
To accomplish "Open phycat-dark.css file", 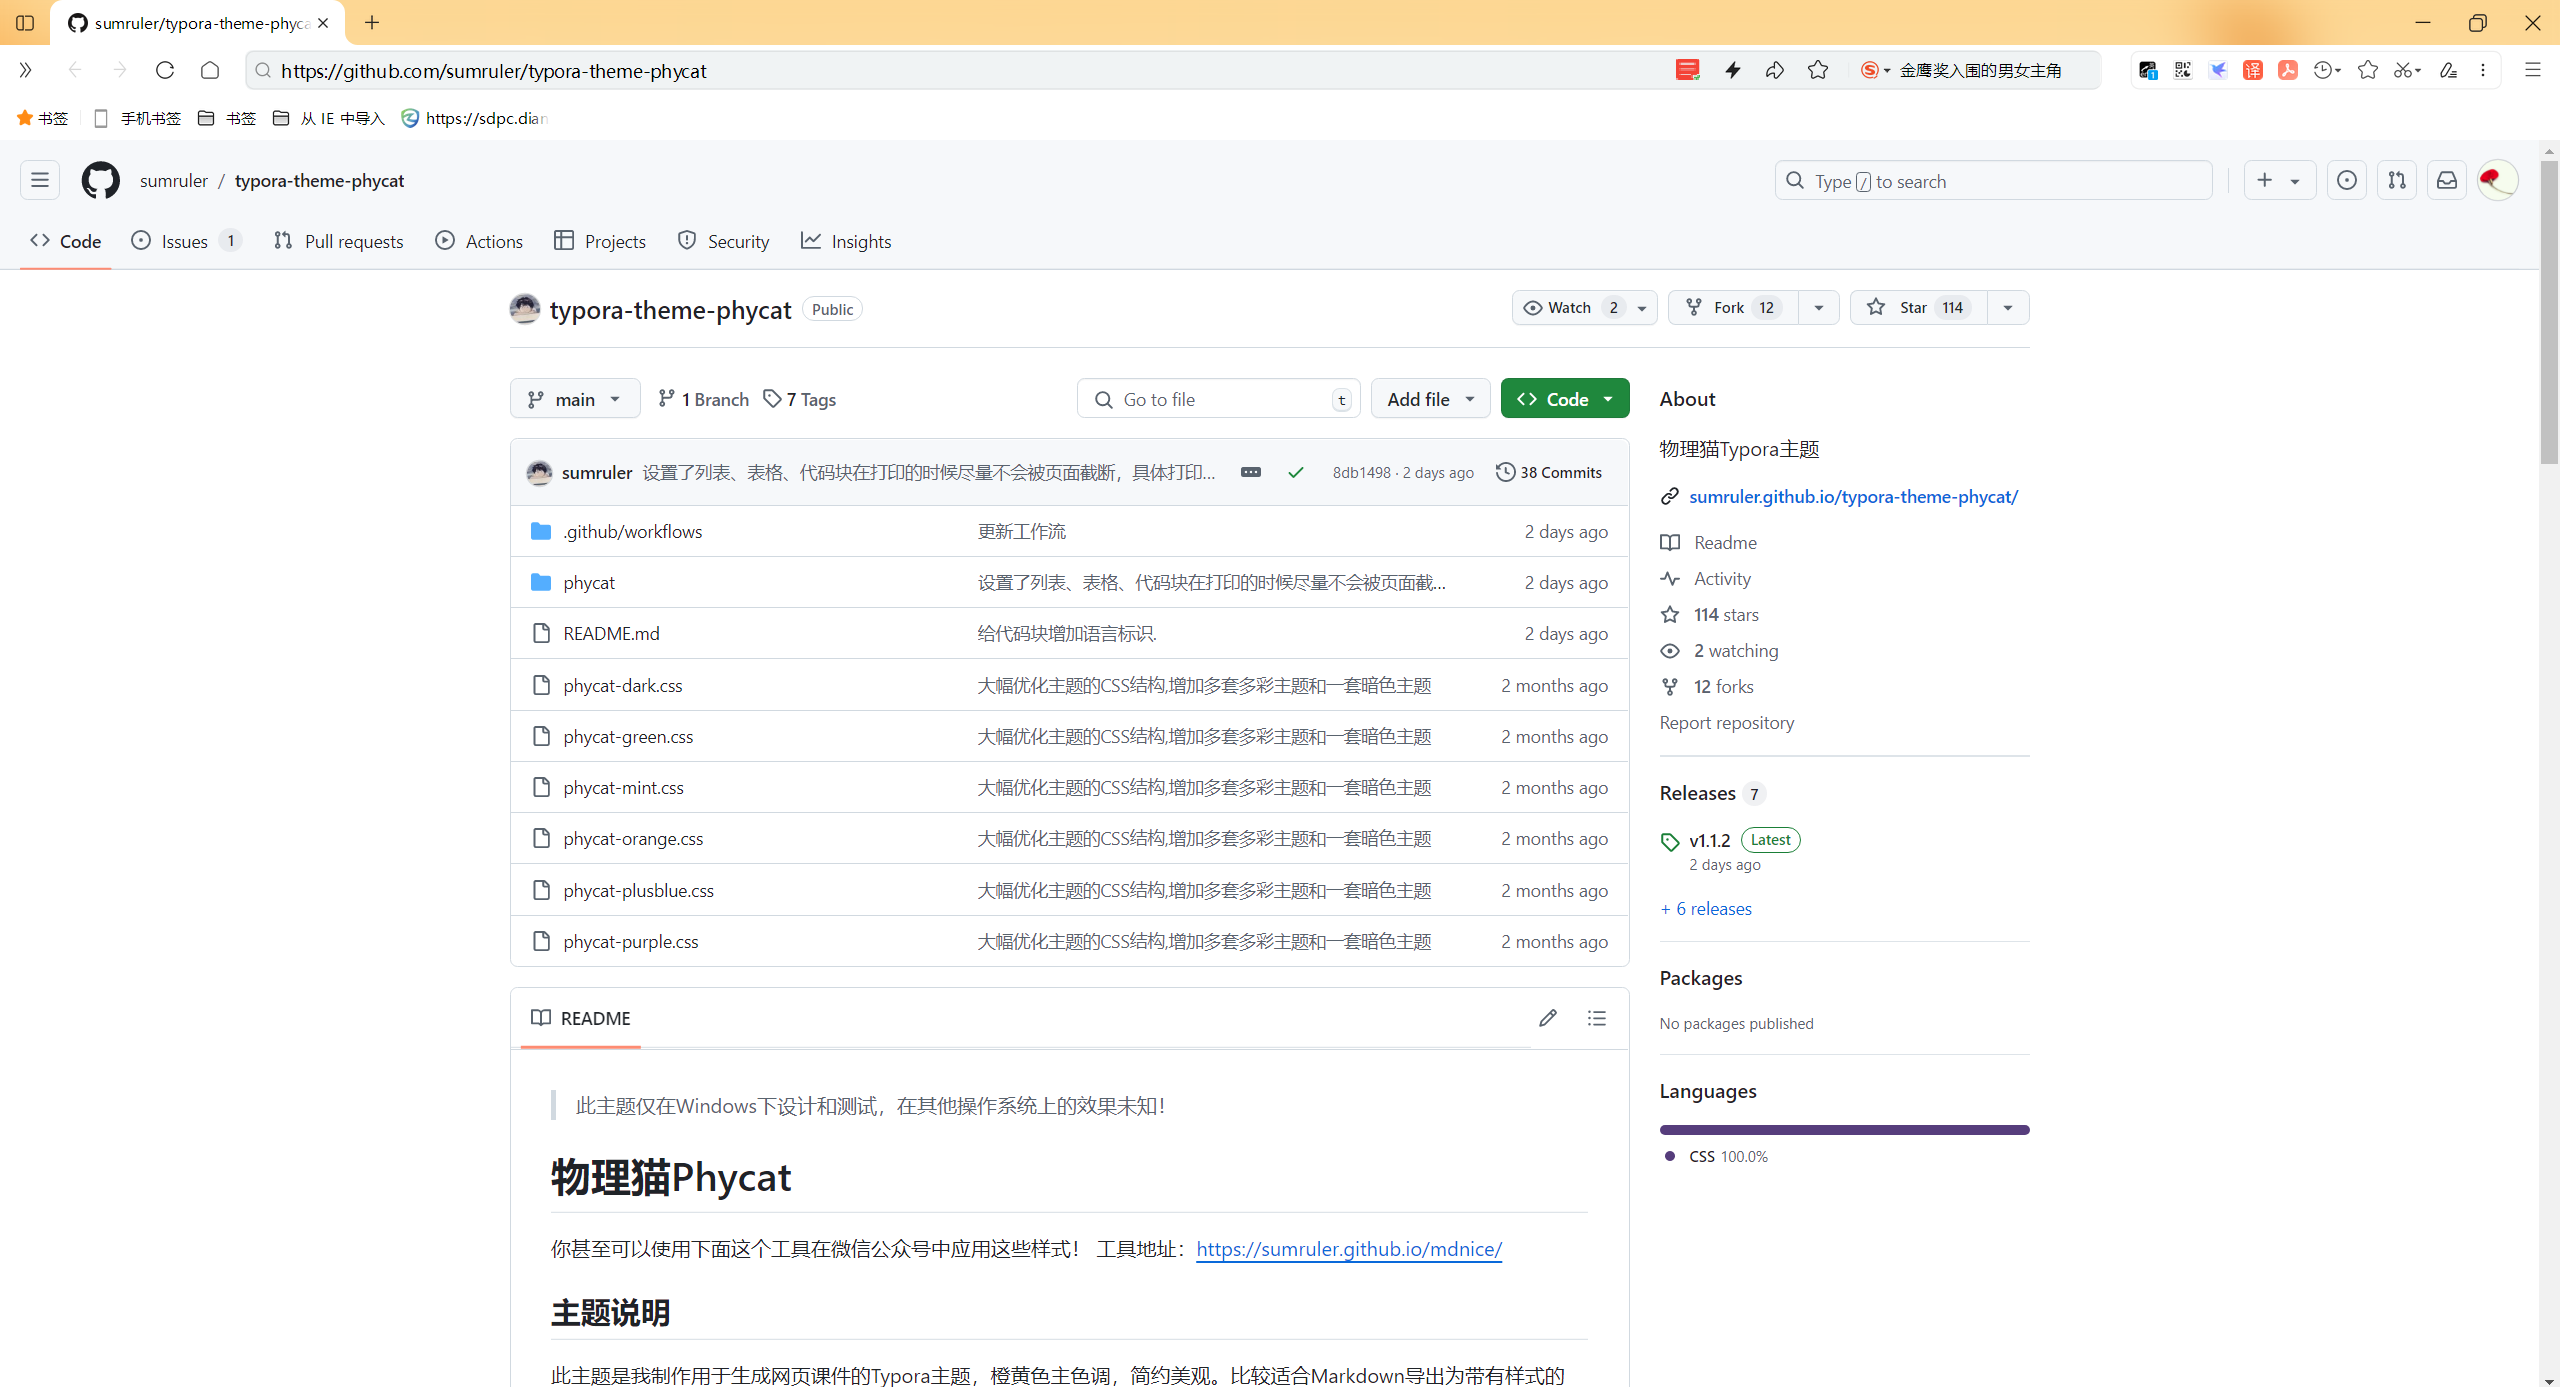I will pos(623,685).
